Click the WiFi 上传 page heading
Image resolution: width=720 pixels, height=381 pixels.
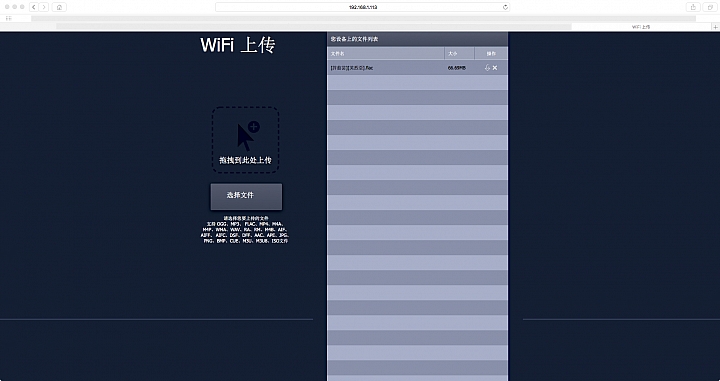[238, 45]
